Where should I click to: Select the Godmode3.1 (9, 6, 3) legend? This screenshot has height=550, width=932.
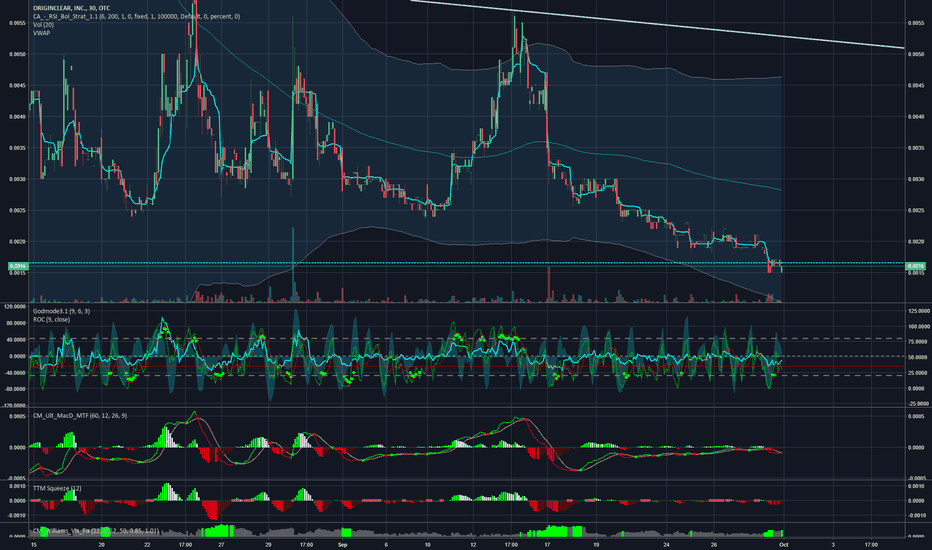(x=61, y=311)
